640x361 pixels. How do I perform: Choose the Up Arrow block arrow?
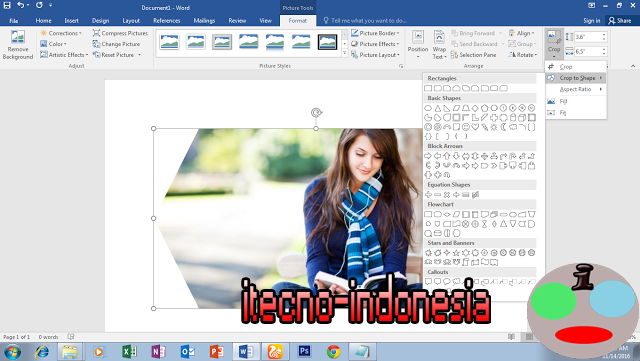pyautogui.click(x=447, y=156)
